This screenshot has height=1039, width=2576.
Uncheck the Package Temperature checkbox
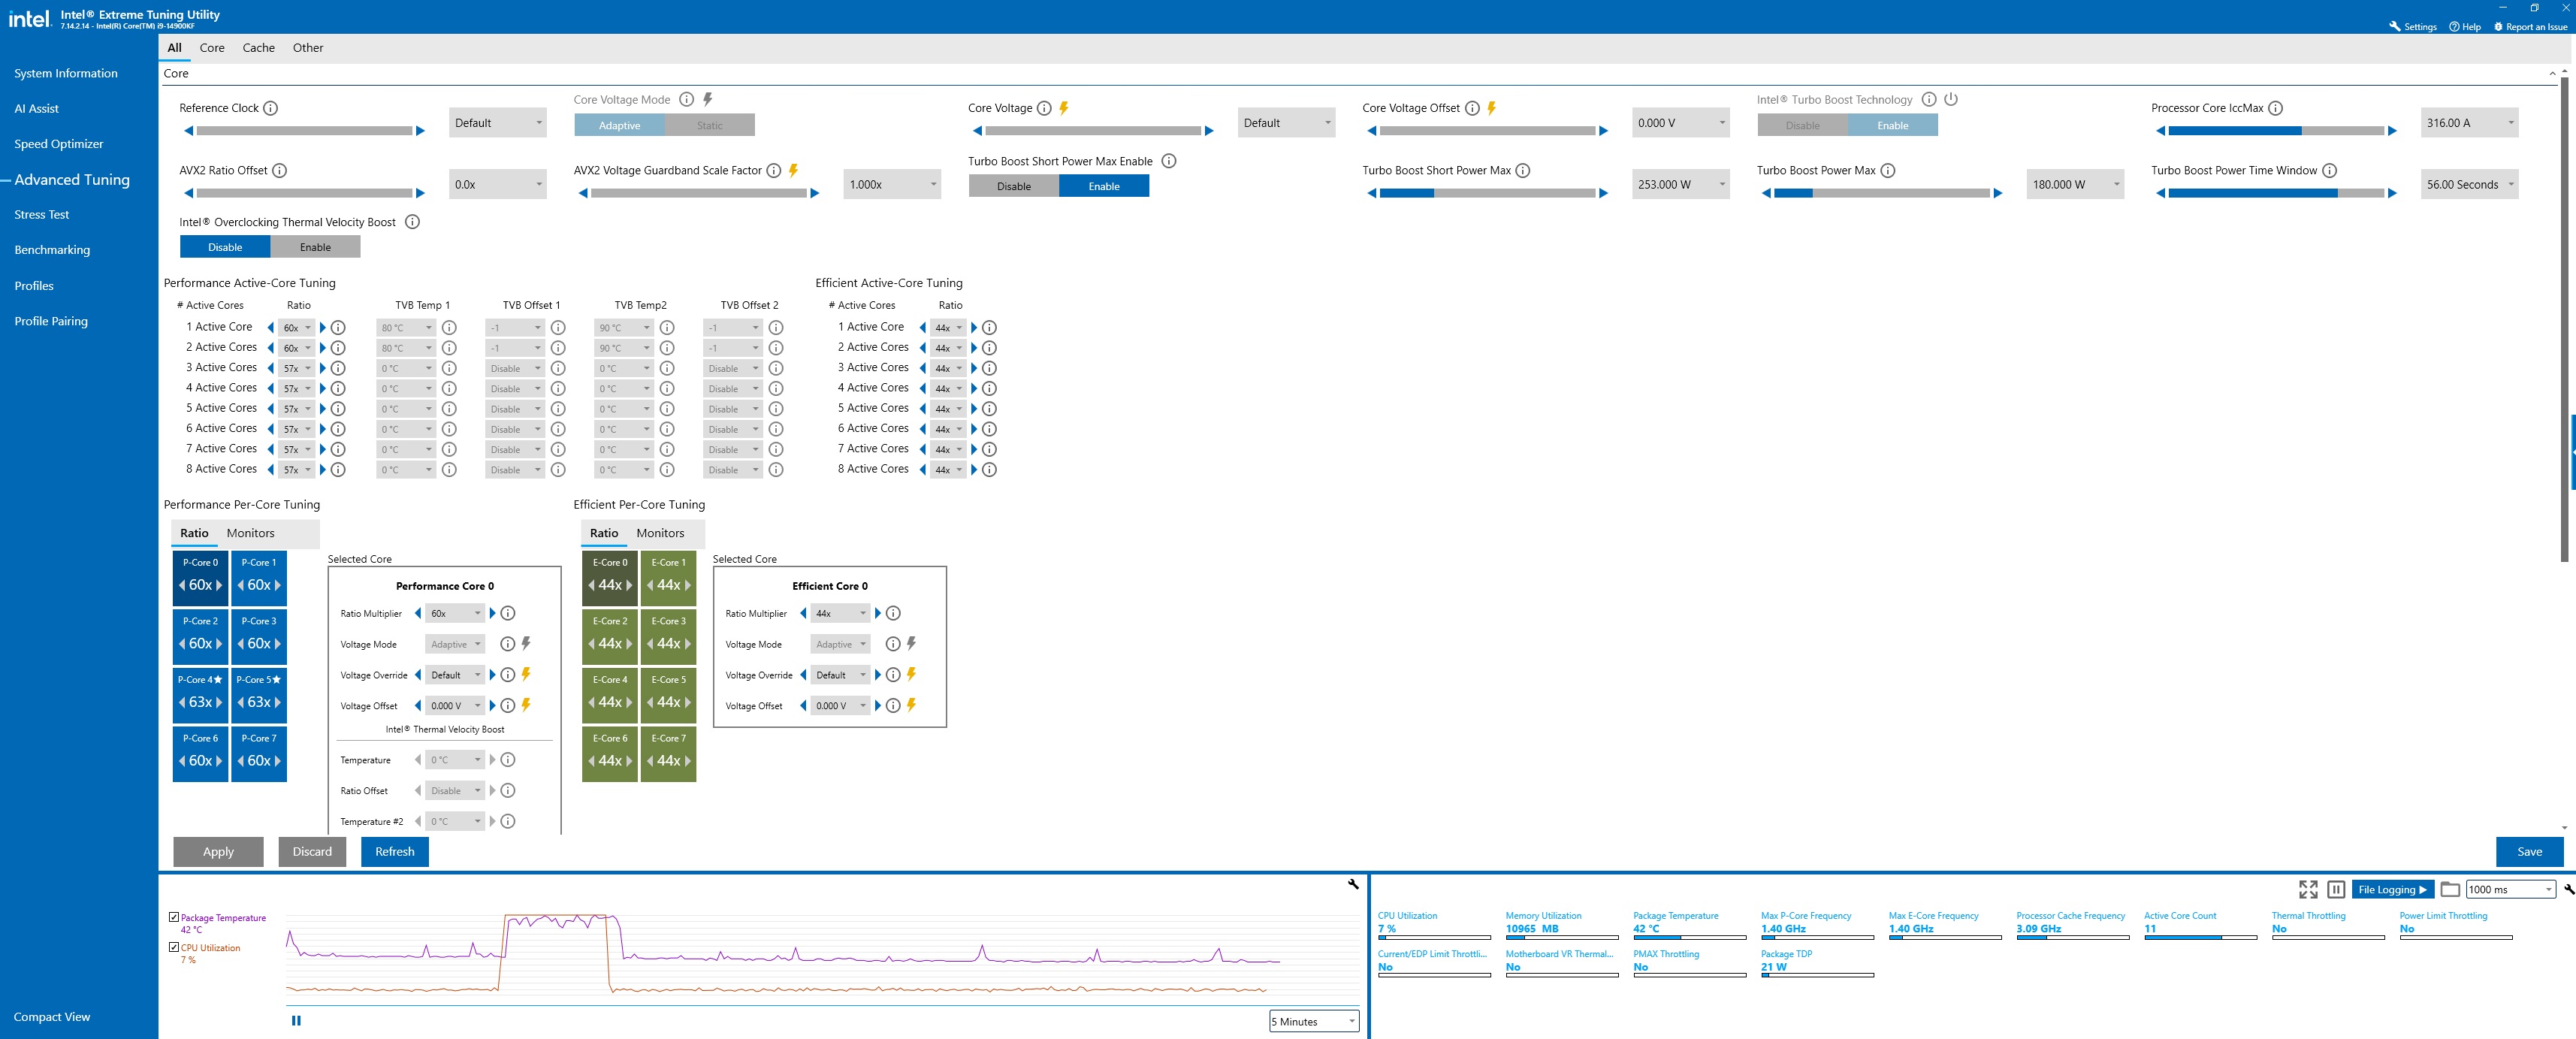click(174, 917)
